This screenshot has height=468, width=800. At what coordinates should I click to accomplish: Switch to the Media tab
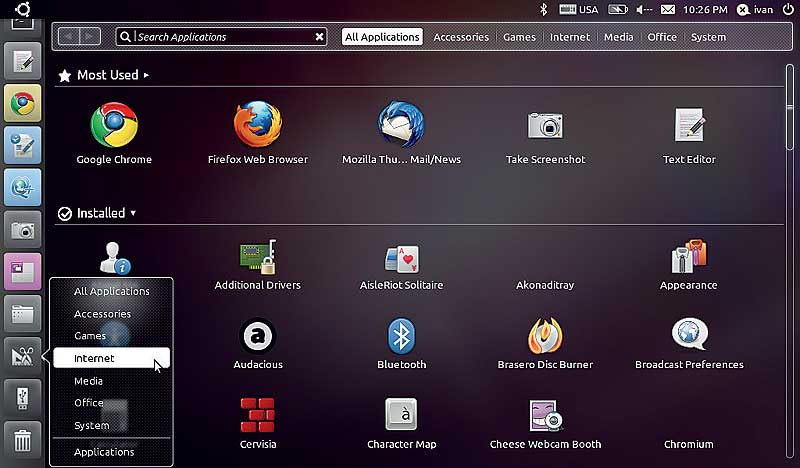[618, 37]
